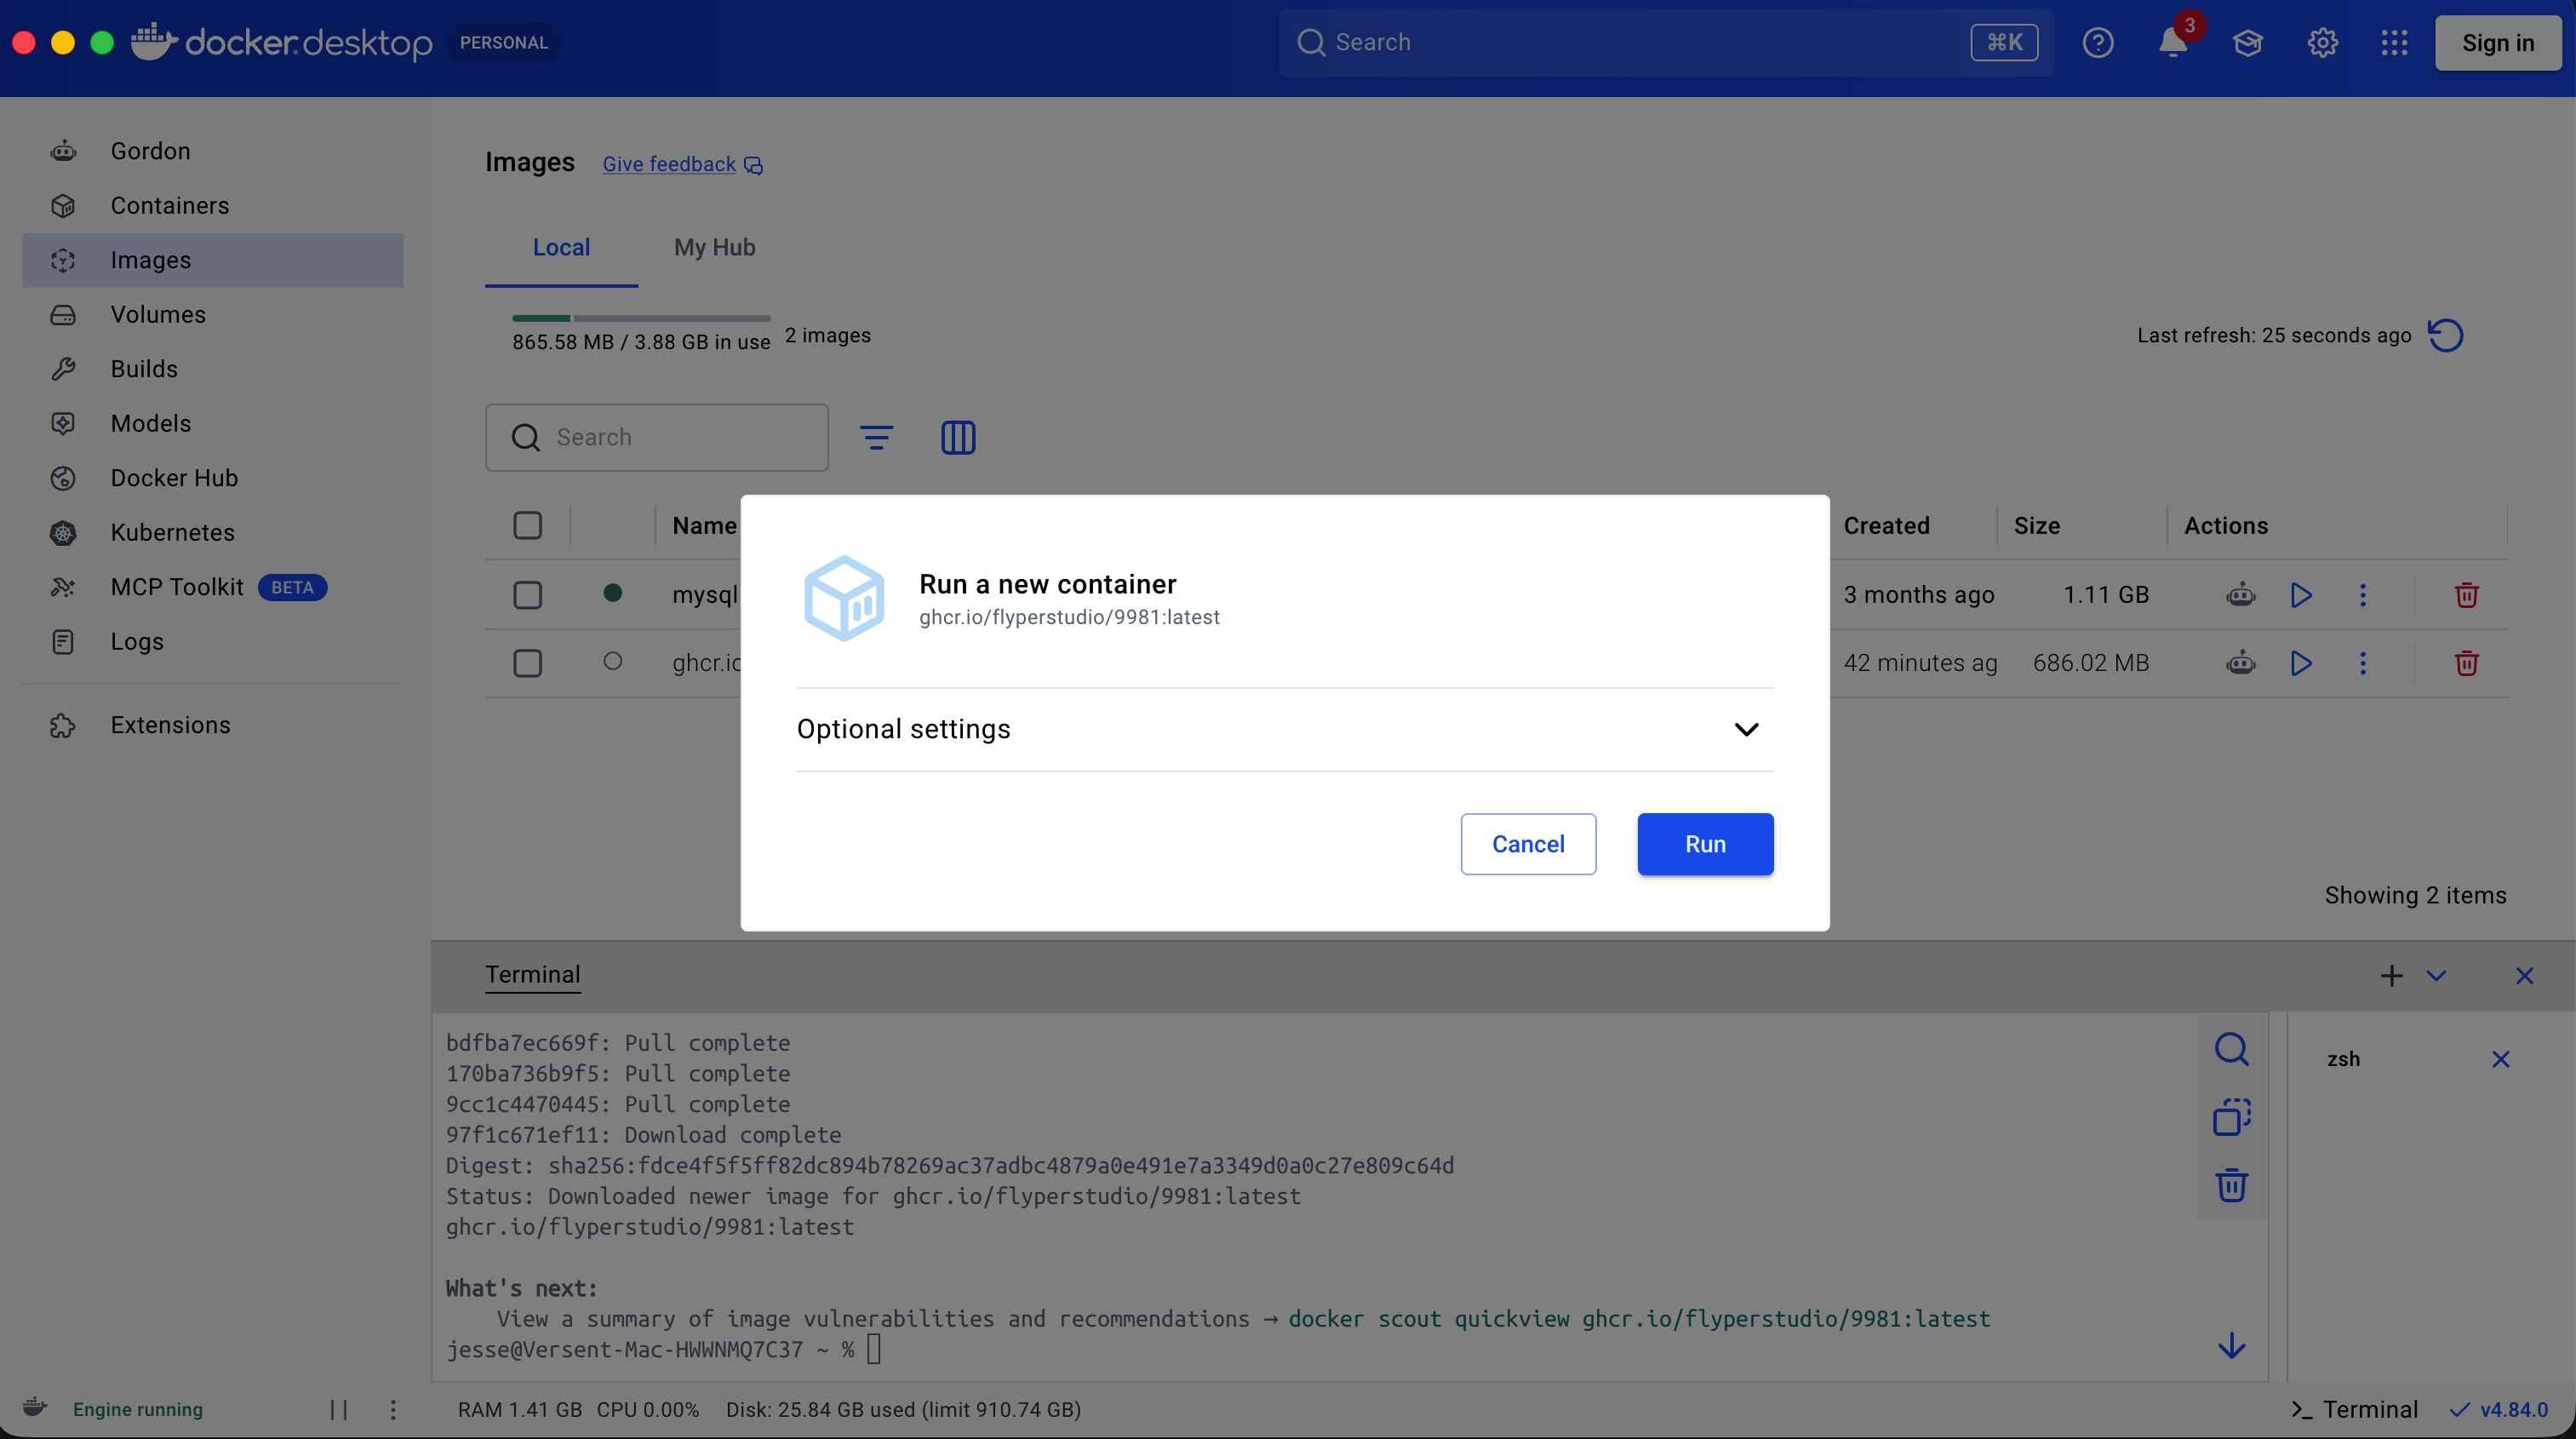Refresh the images list

(2445, 335)
